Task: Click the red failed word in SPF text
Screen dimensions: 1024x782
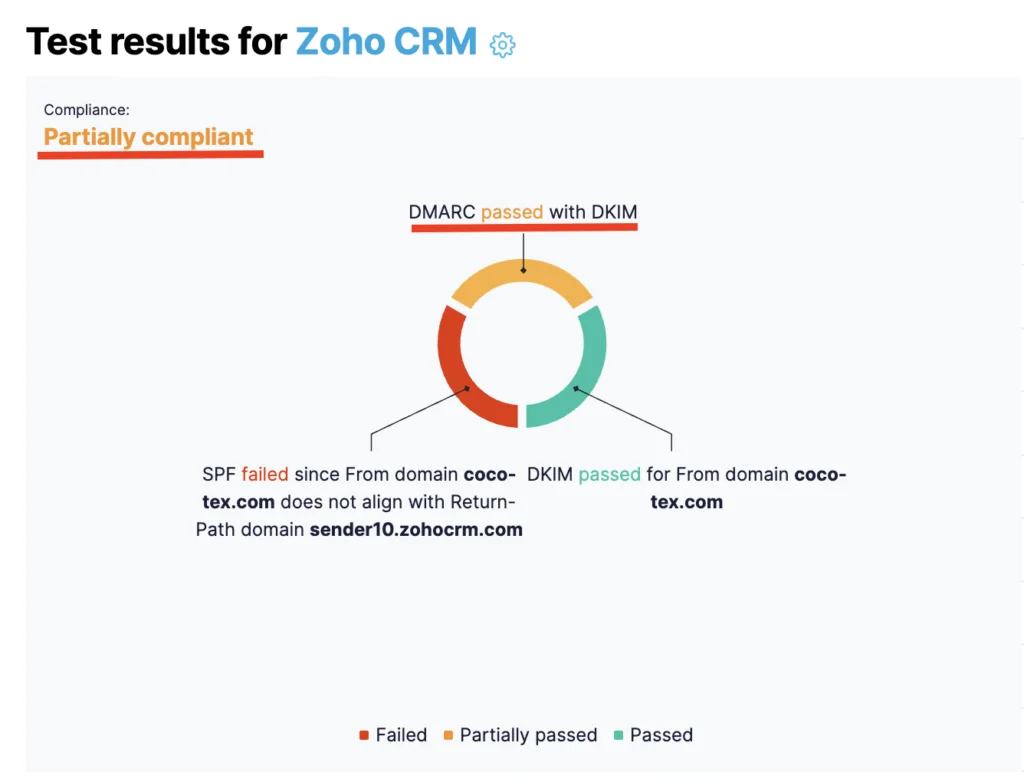Action: point(264,474)
